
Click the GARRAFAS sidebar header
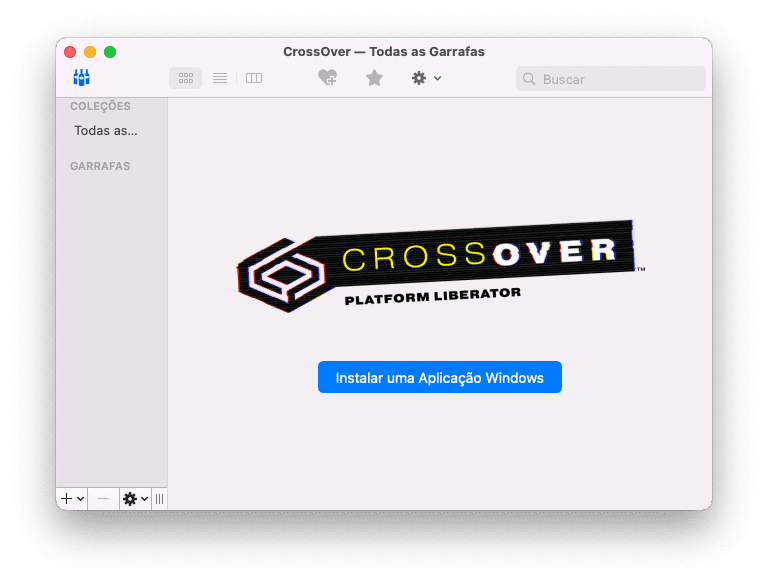[x=100, y=166]
